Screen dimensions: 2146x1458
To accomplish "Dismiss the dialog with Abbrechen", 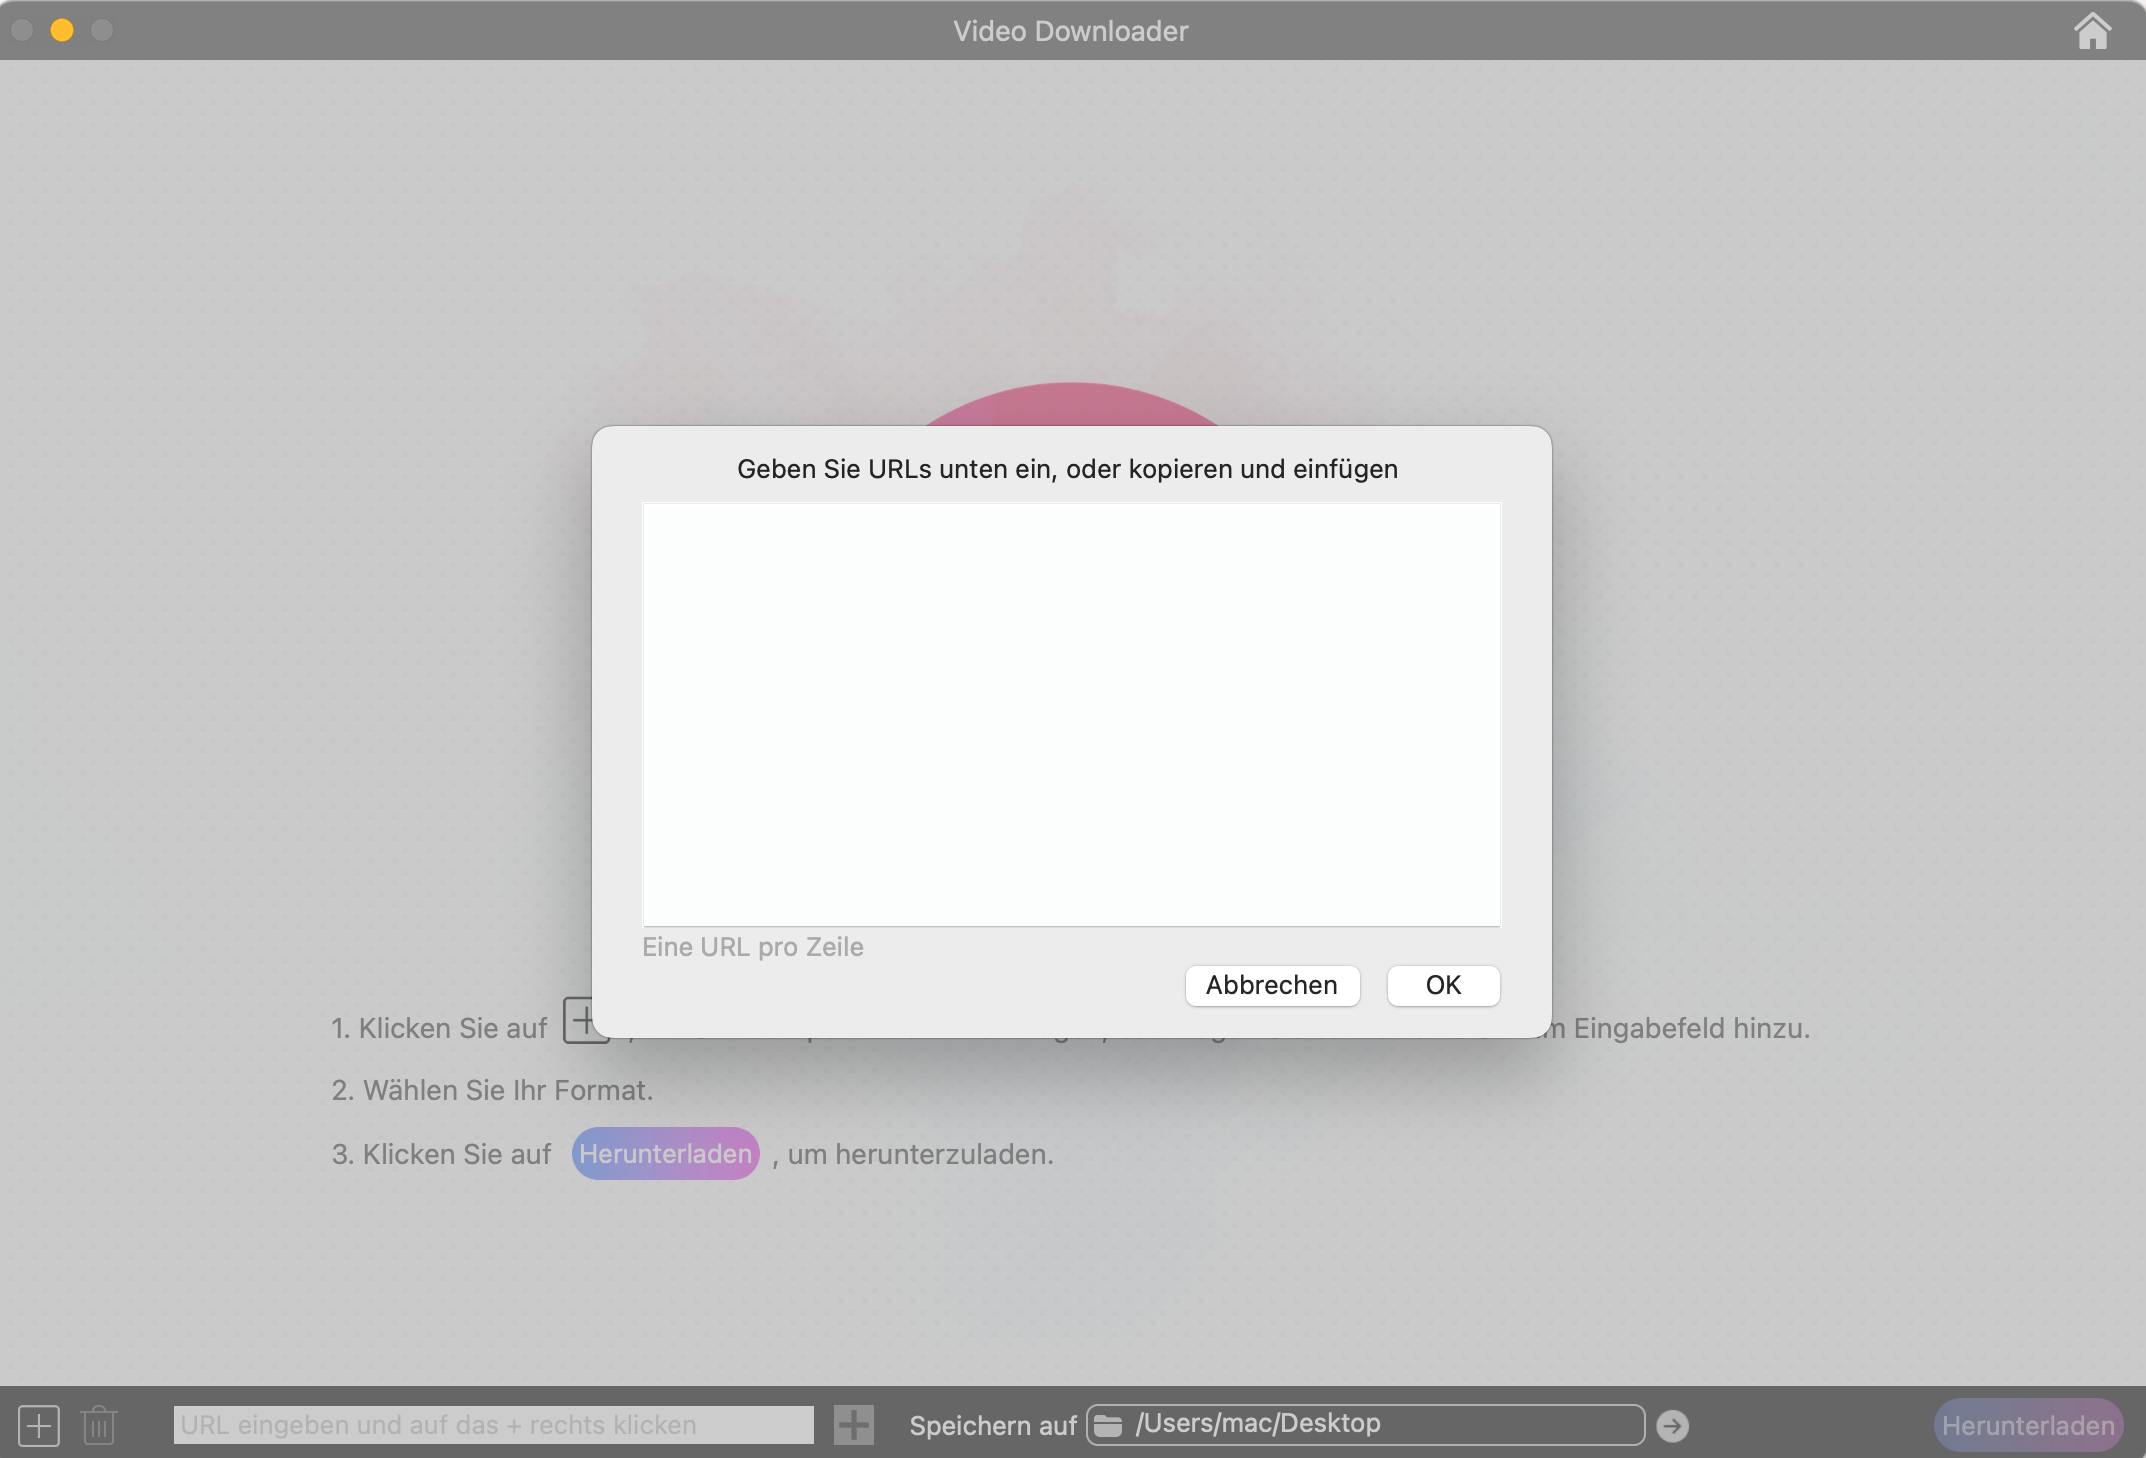I will [x=1271, y=986].
